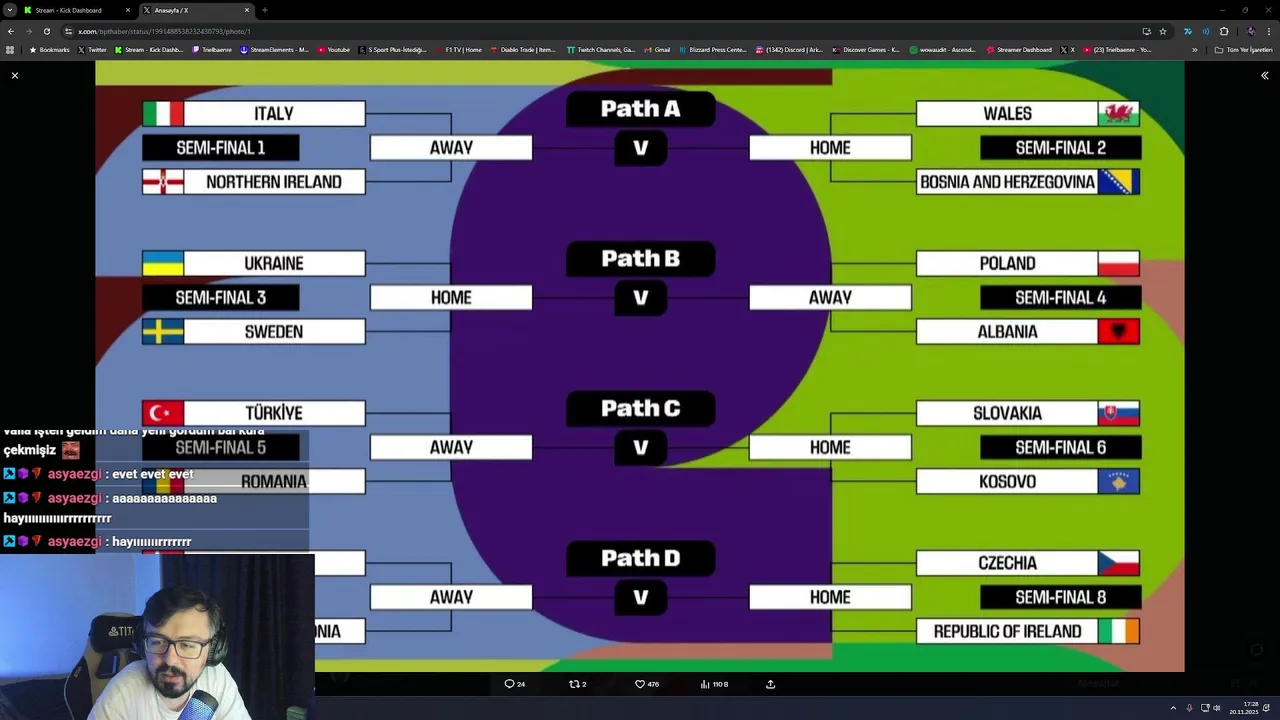The height and width of the screenshot is (720, 1280).
Task: Open the Bookmarks star folder
Action: coord(49,49)
